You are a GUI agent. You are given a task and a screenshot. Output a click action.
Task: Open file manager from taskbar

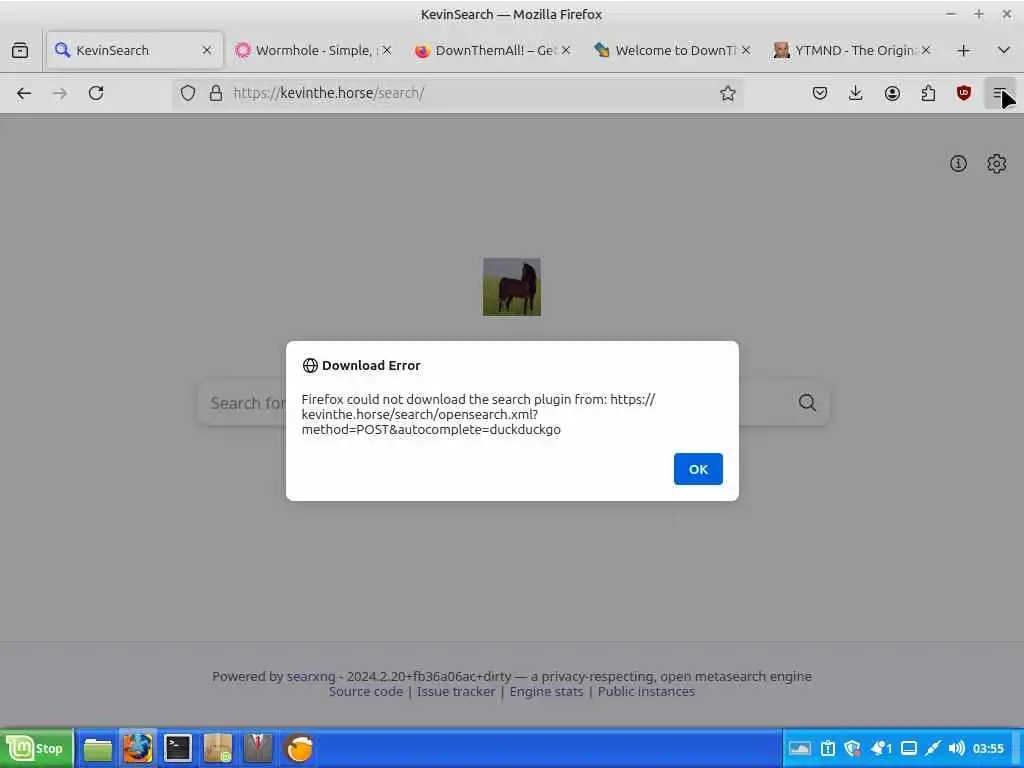(x=98, y=748)
